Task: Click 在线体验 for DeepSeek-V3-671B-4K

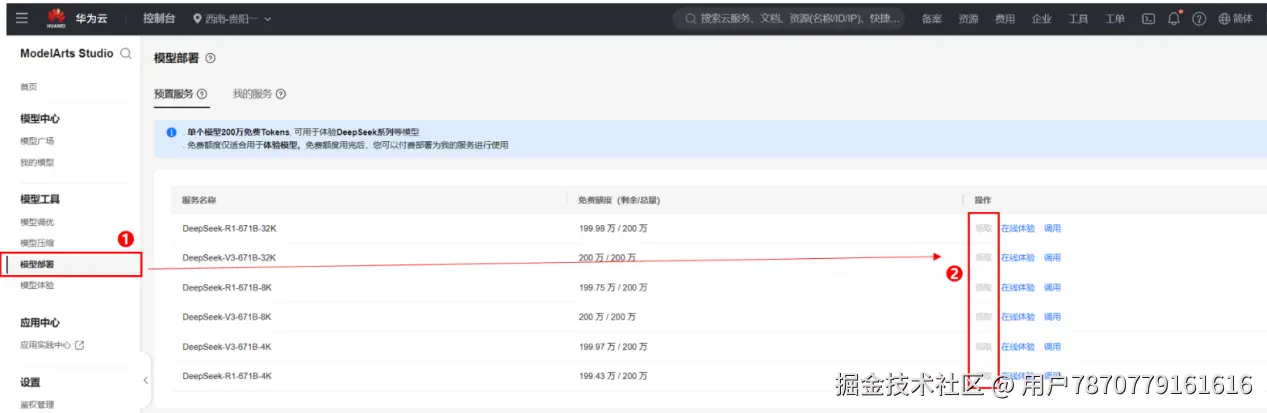Action: pyautogui.click(x=1018, y=347)
